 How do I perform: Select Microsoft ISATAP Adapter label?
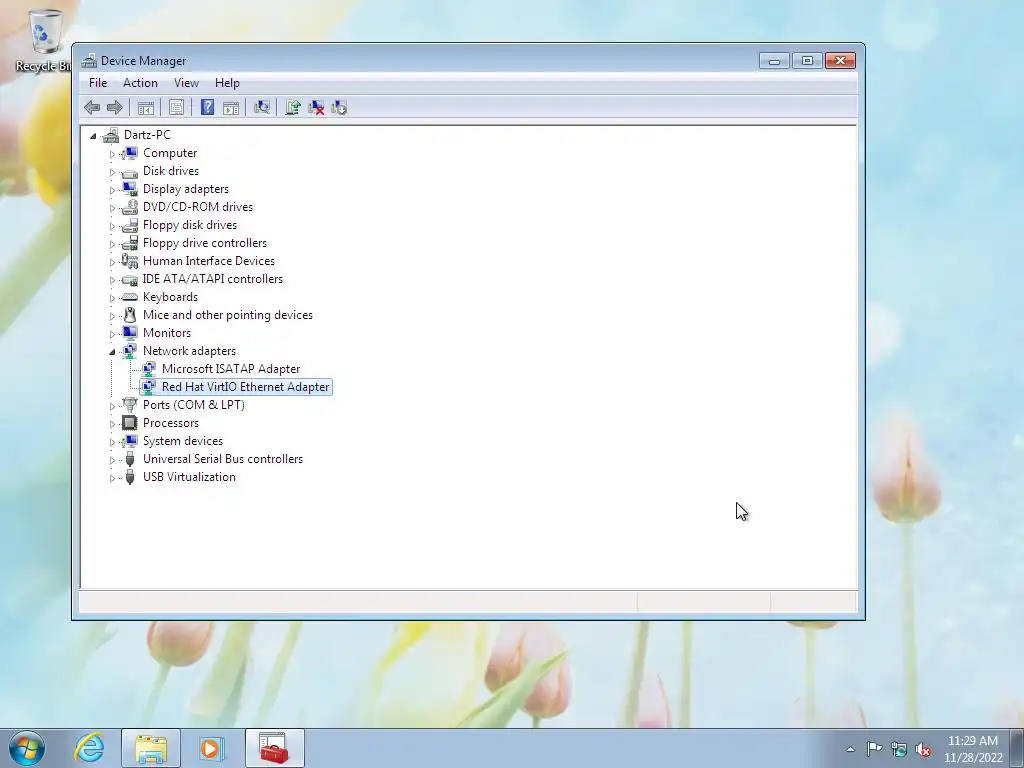231,369
